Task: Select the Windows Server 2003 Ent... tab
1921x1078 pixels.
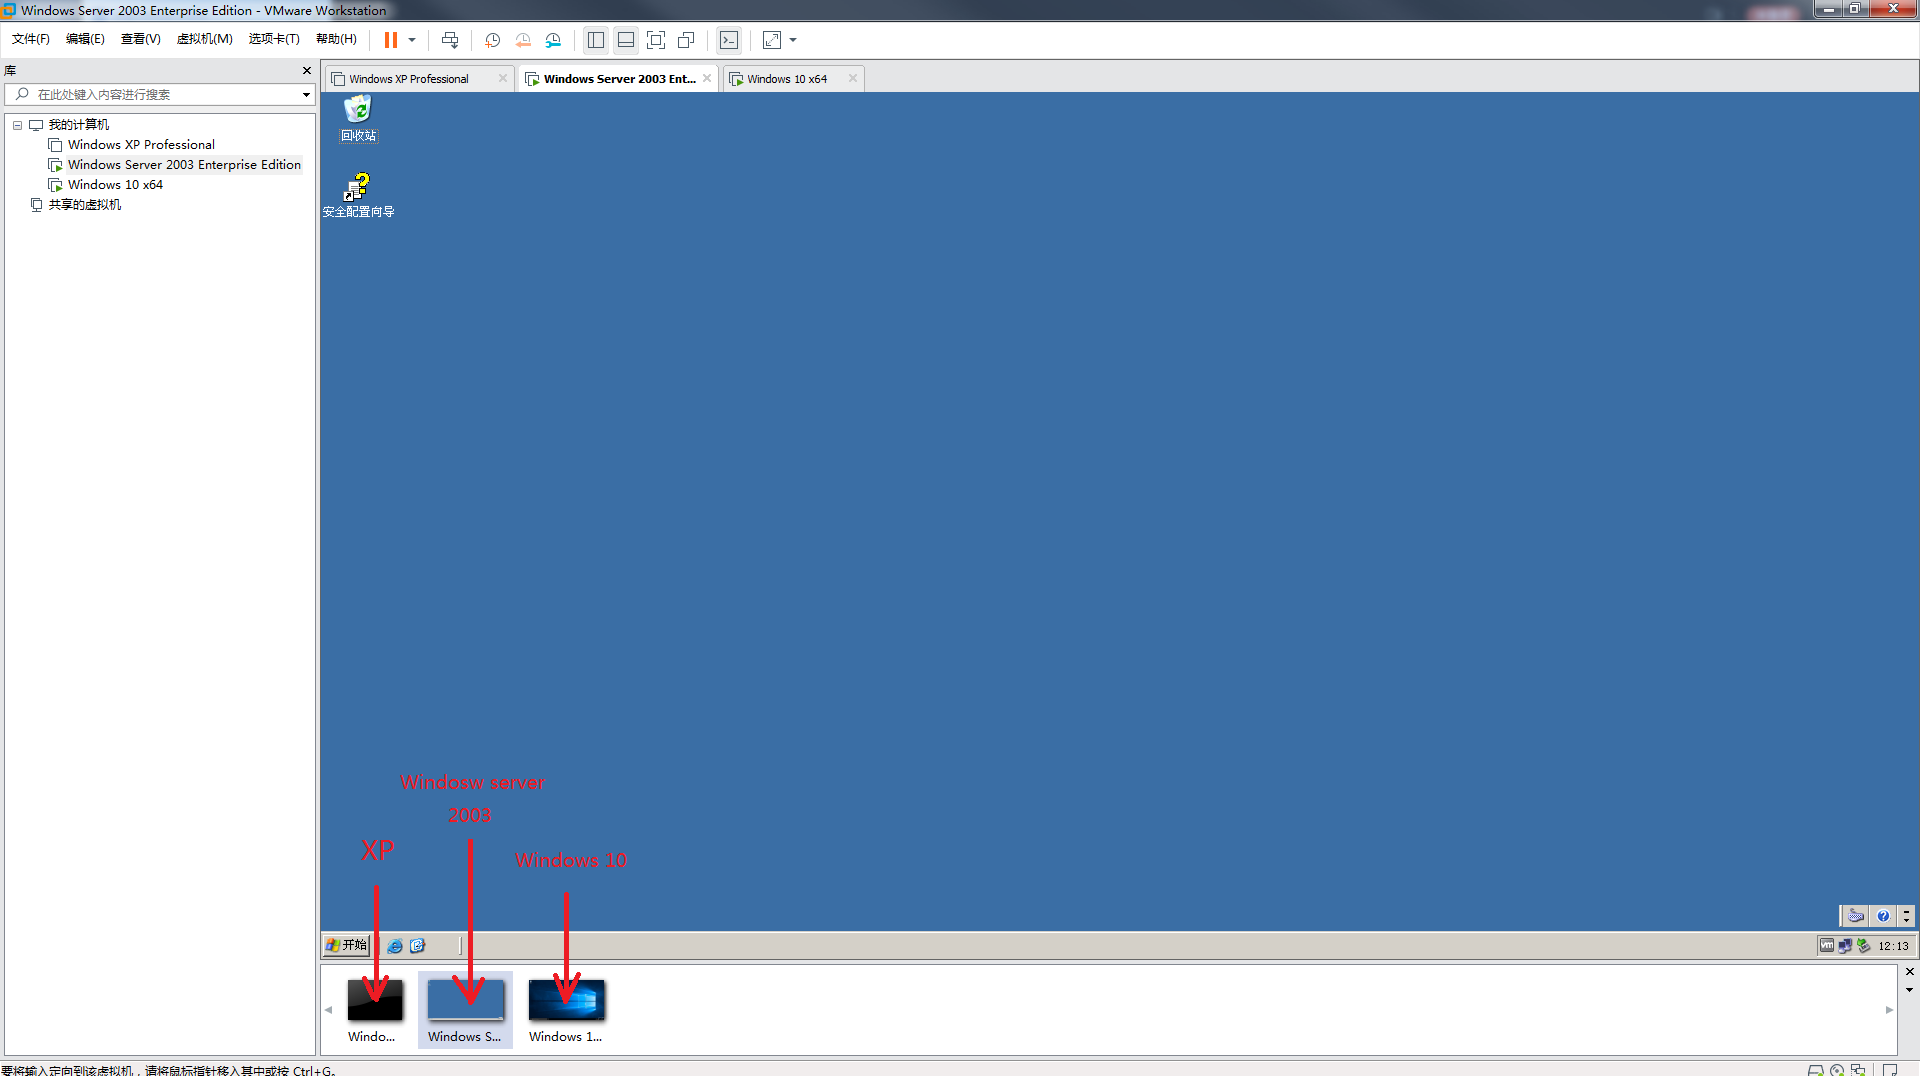Action: [x=619, y=79]
